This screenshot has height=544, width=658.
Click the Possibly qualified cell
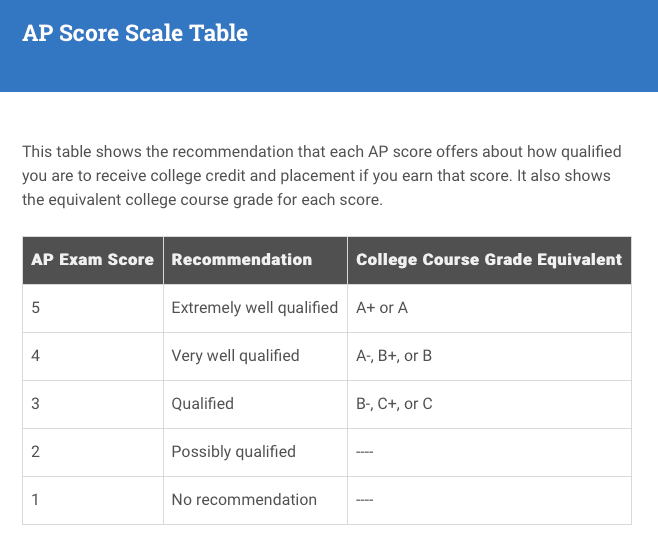(x=255, y=452)
